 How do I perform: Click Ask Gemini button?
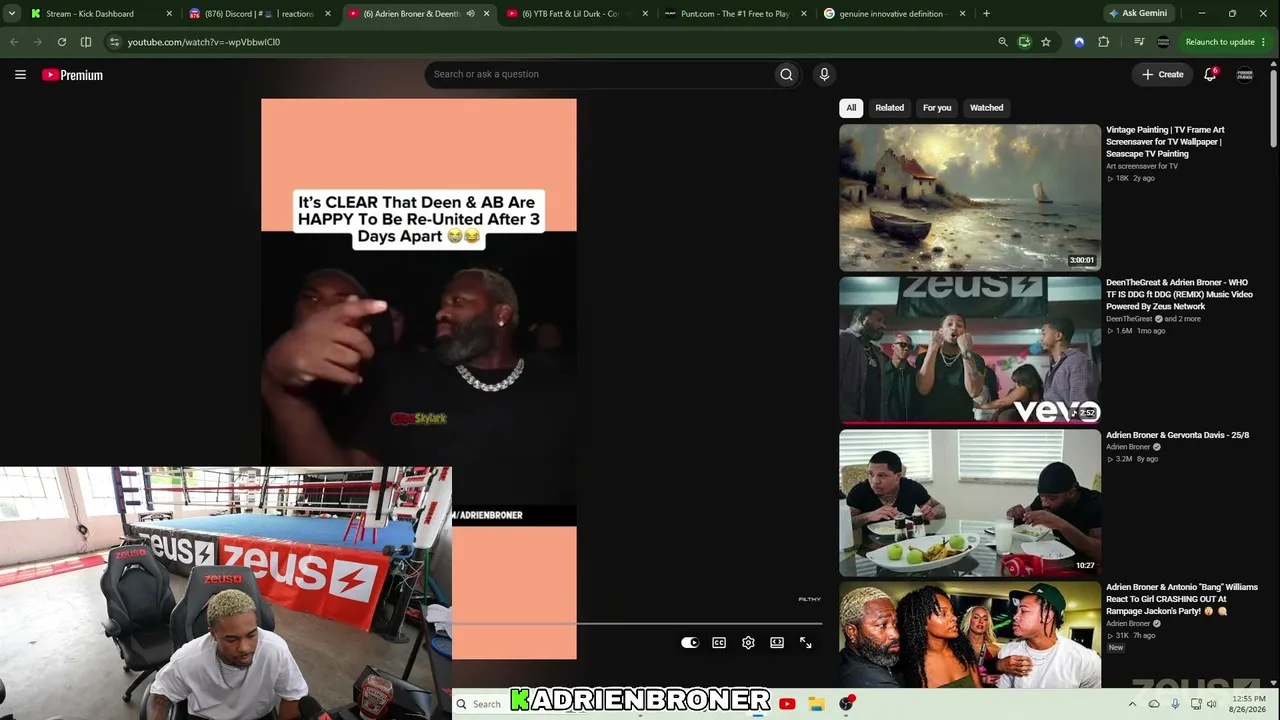(x=1138, y=14)
